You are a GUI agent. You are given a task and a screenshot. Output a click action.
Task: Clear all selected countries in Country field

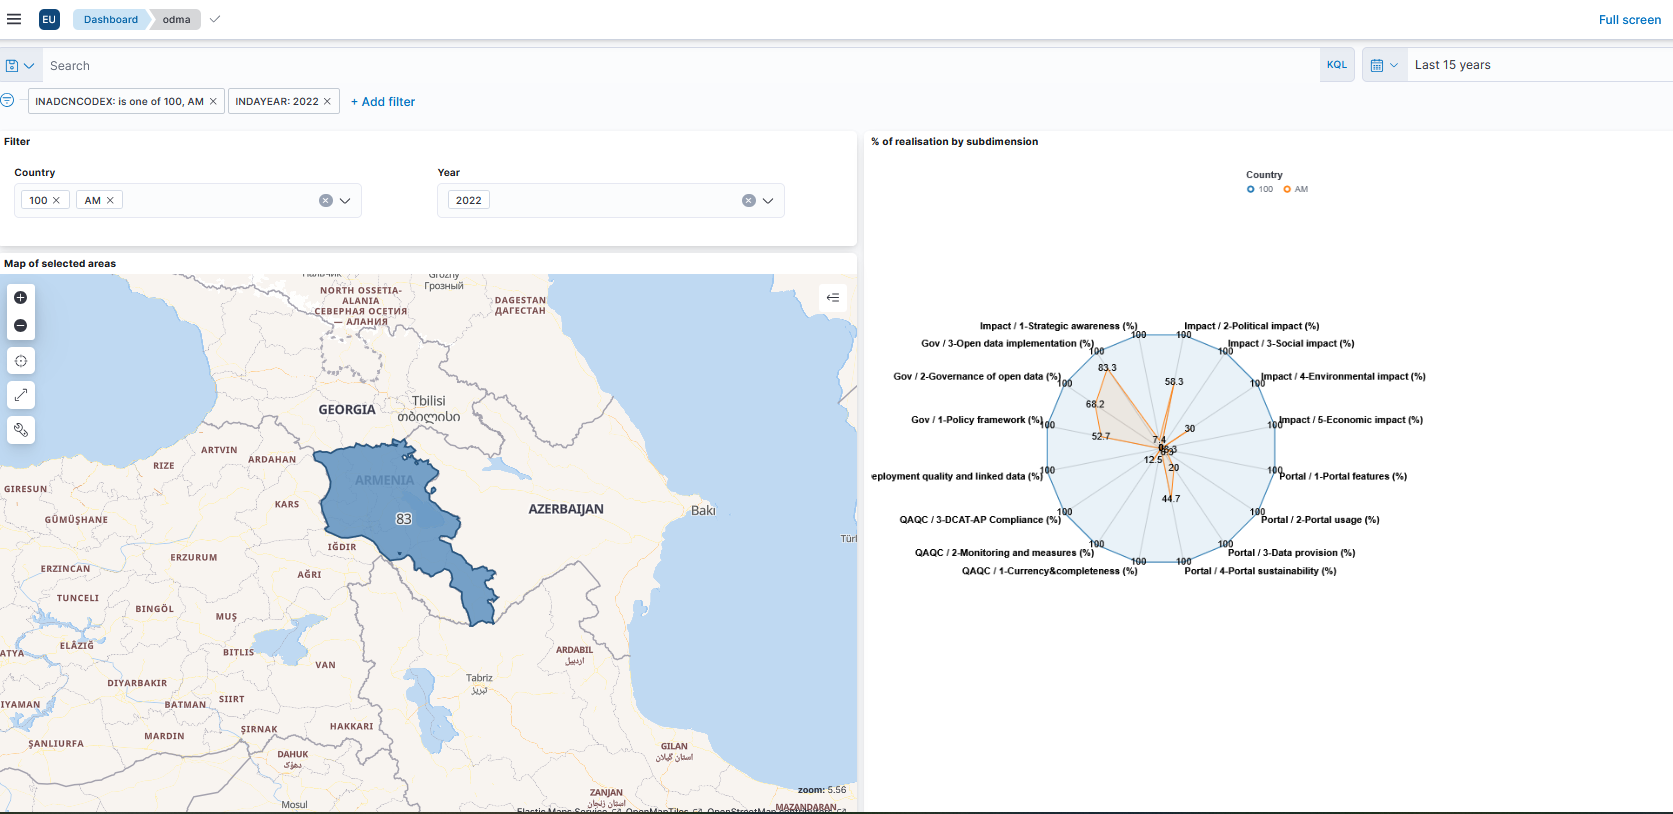[325, 201]
